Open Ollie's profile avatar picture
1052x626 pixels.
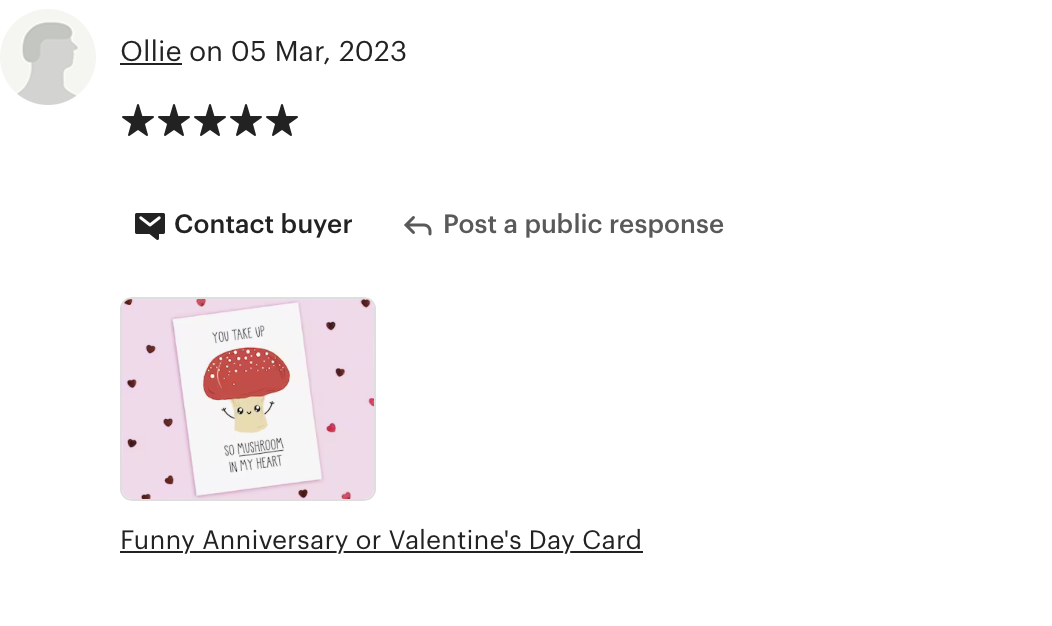pos(48,57)
